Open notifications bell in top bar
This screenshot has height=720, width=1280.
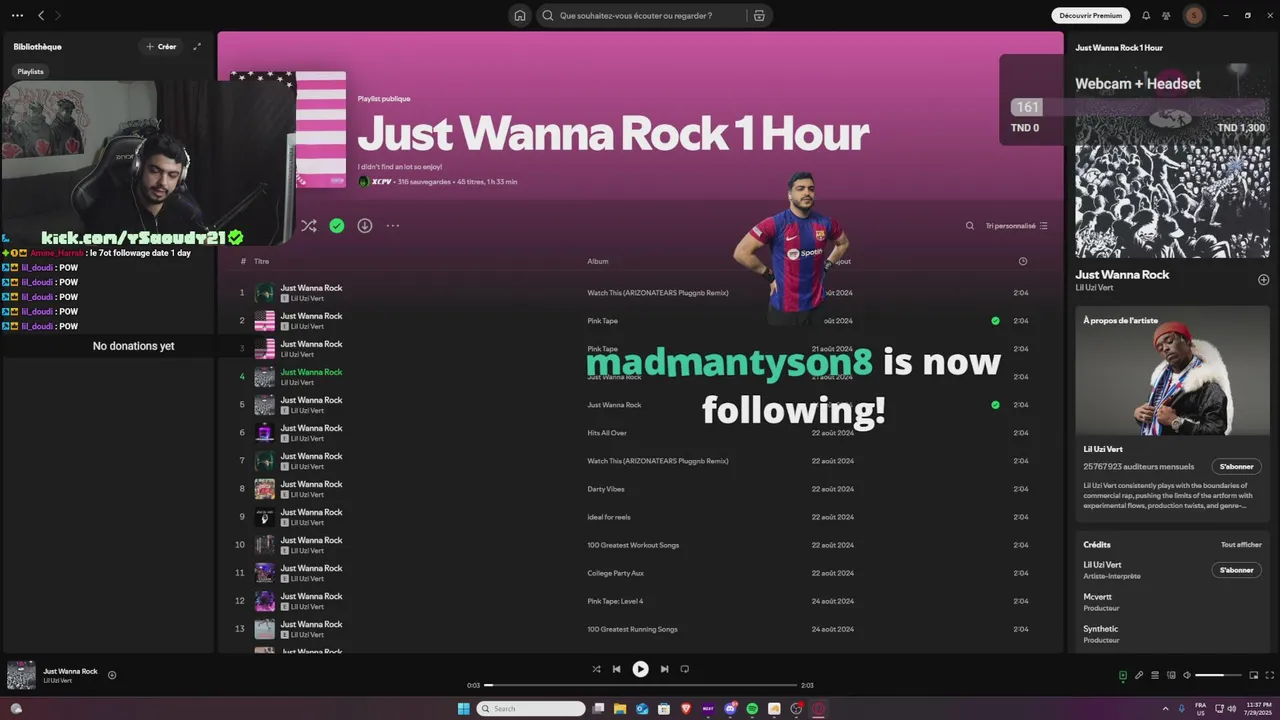click(x=1146, y=16)
